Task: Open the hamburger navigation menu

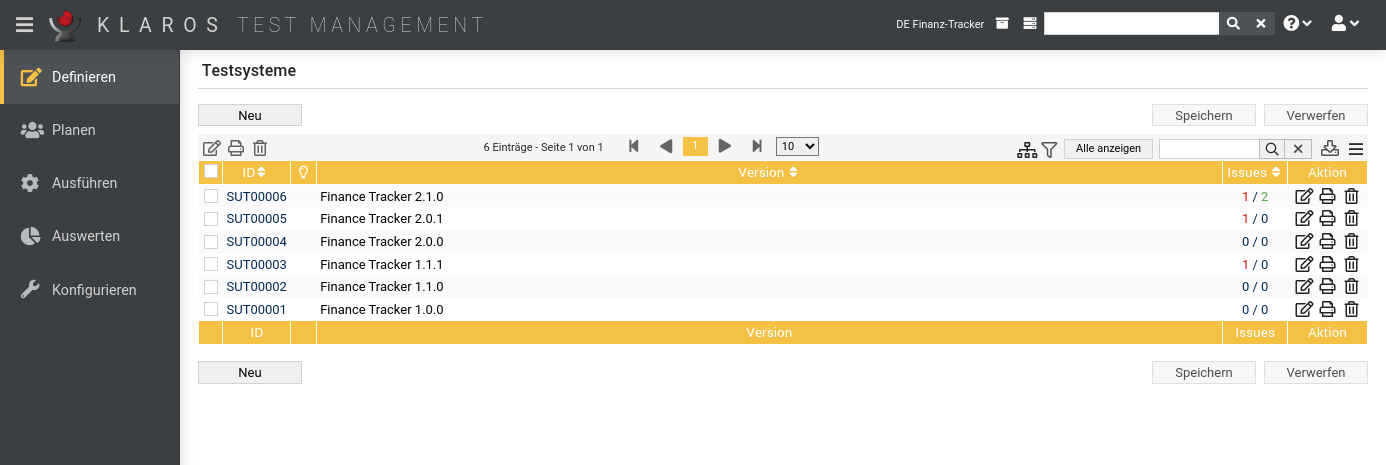Action: pos(25,25)
